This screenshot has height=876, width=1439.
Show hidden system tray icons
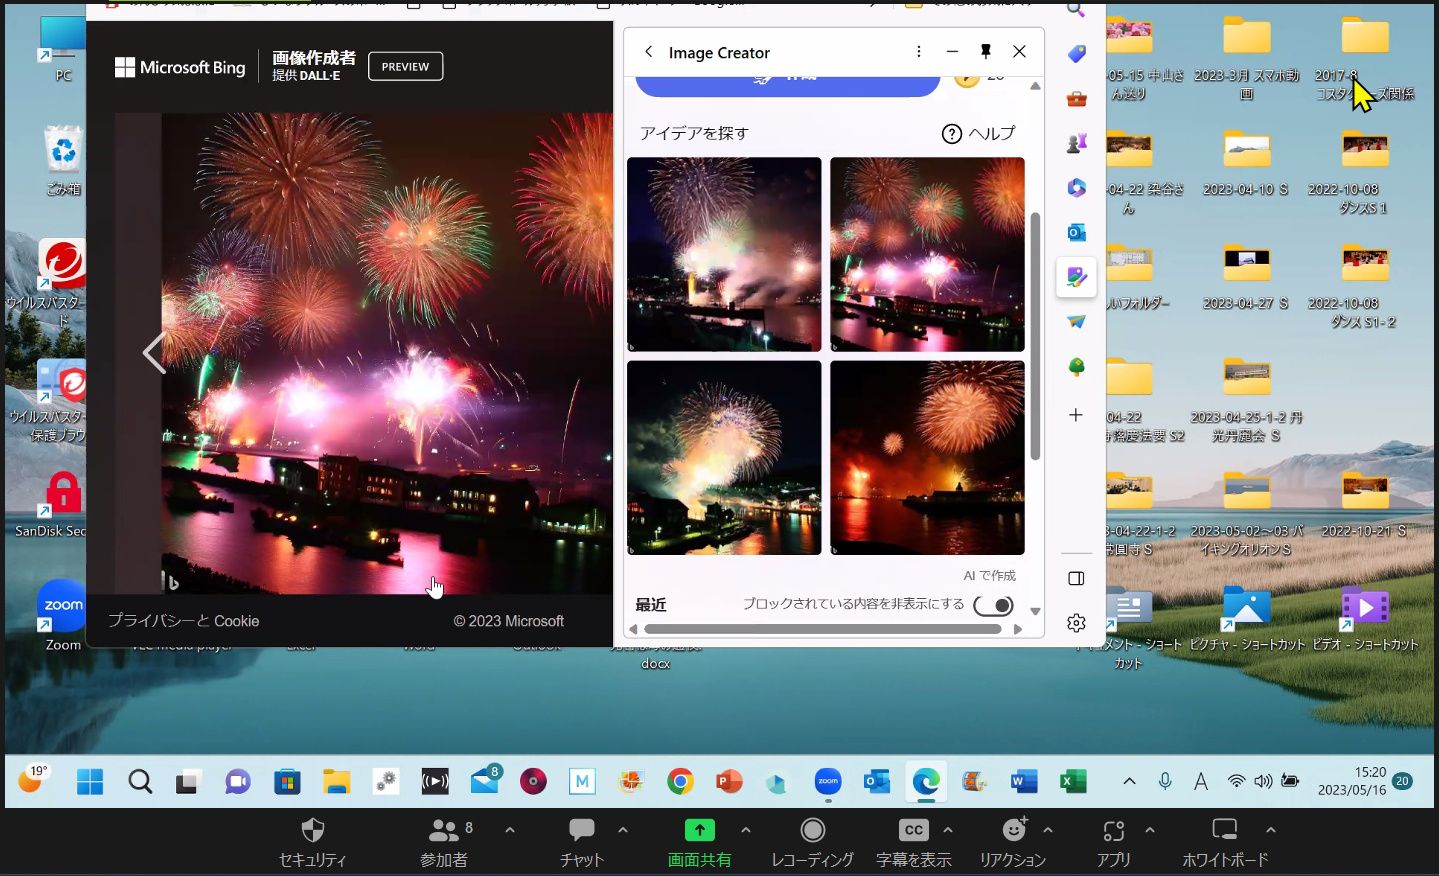click(1129, 781)
